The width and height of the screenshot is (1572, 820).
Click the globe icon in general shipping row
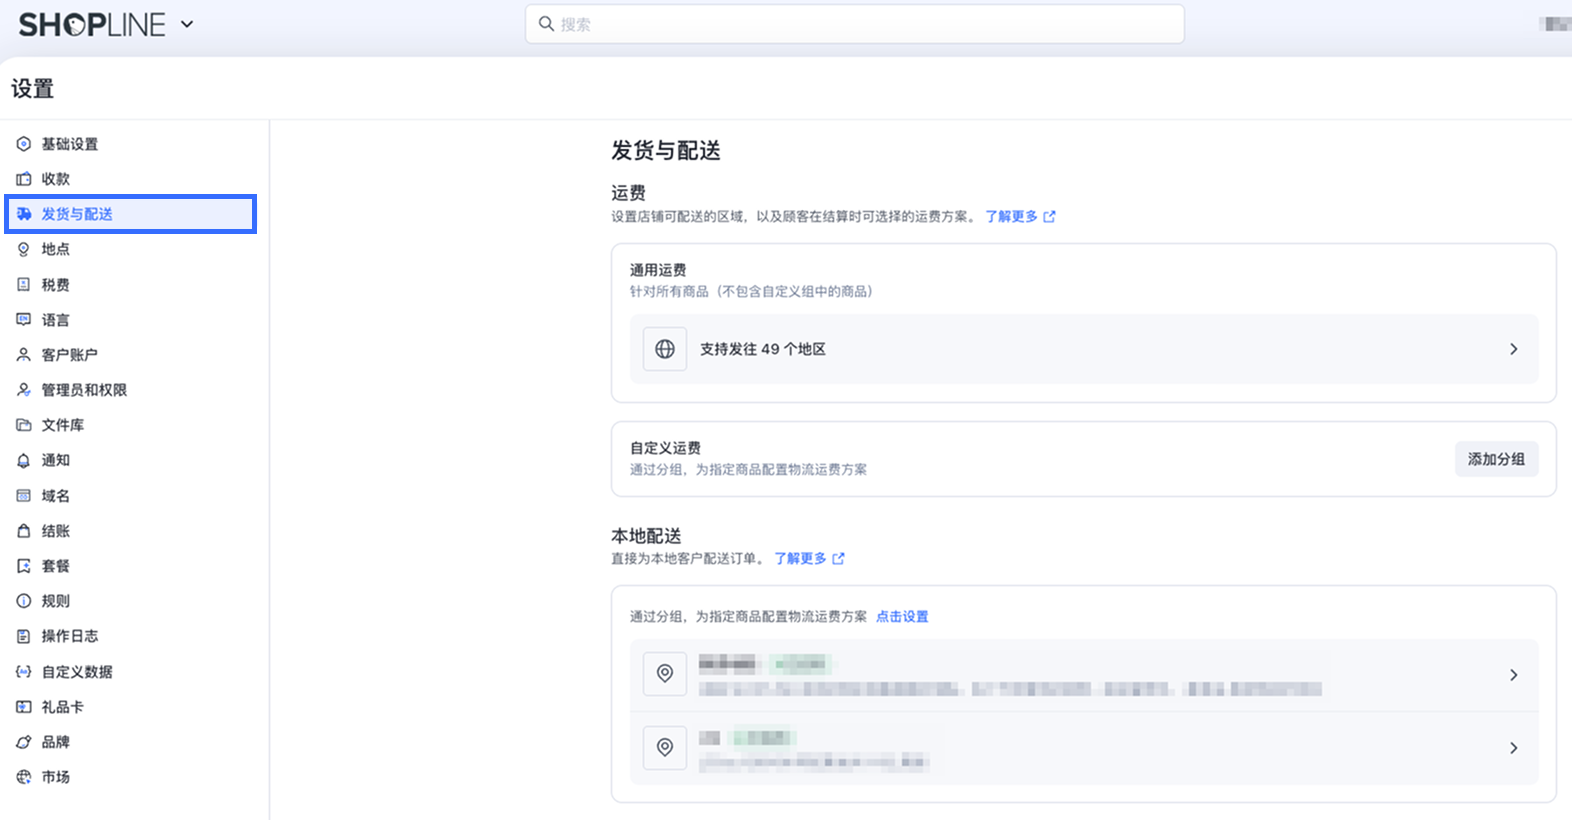tap(665, 349)
